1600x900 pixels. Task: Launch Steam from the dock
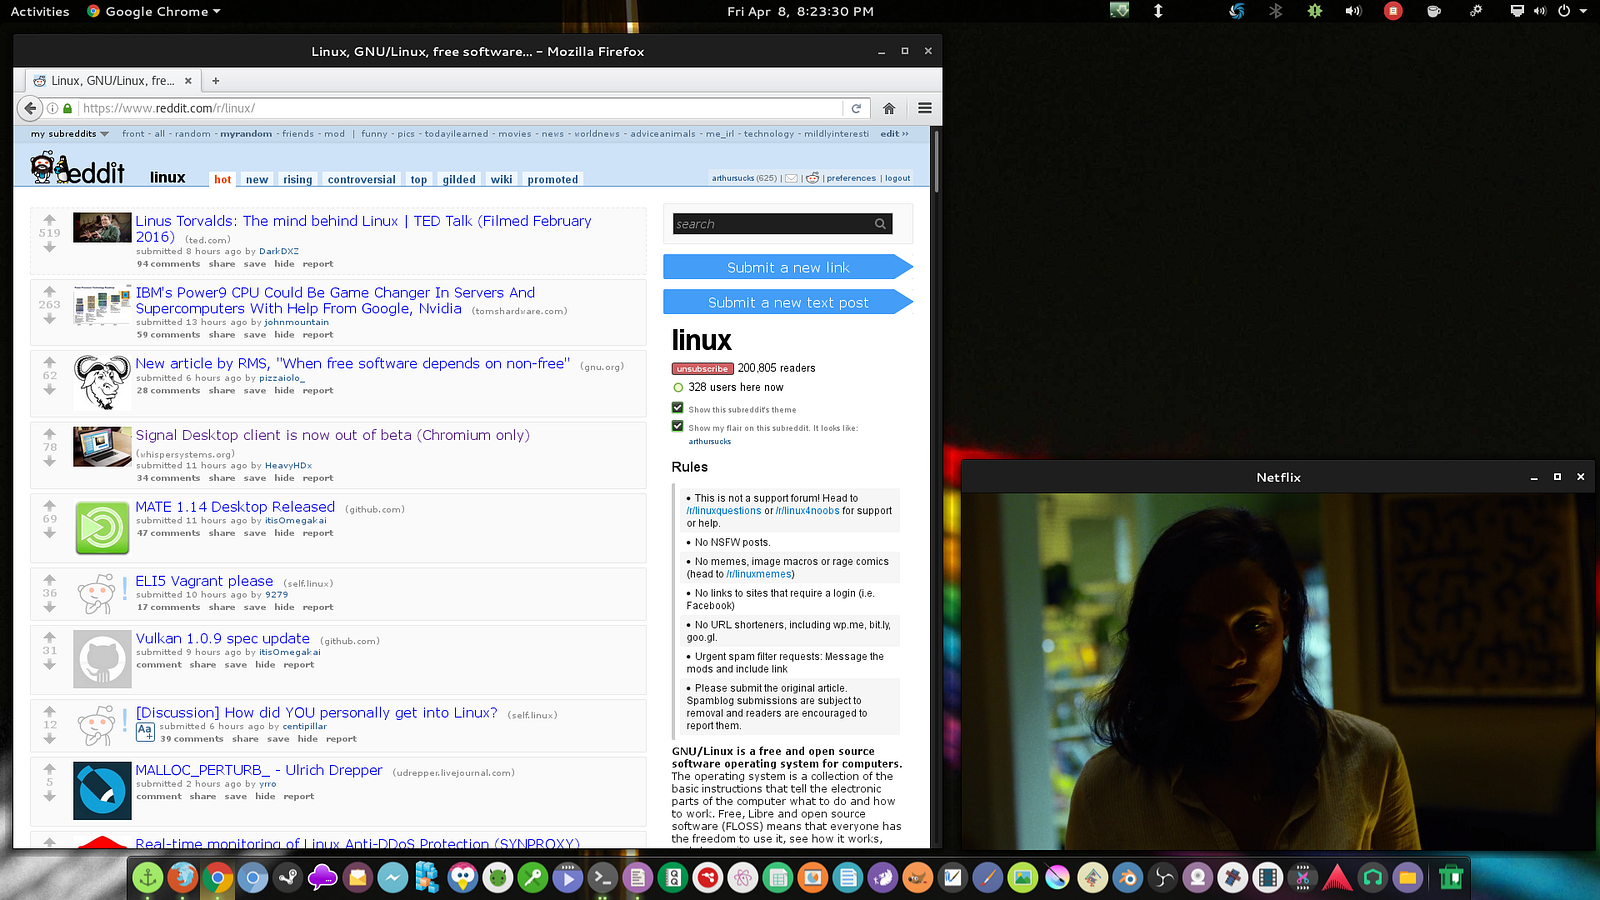287,878
